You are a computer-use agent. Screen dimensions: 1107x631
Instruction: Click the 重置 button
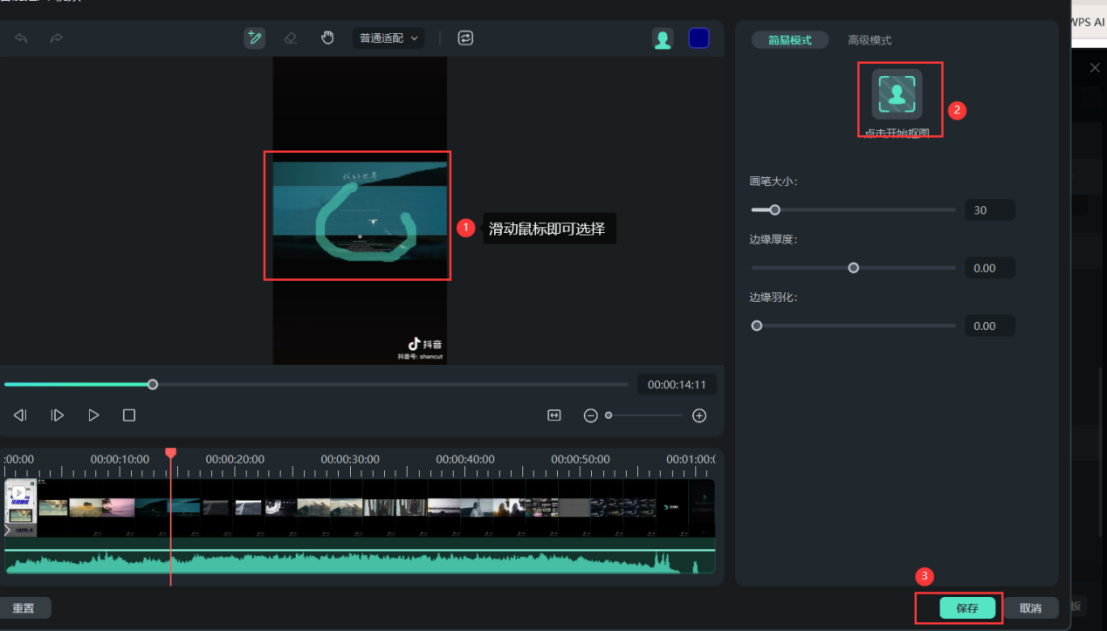24,608
